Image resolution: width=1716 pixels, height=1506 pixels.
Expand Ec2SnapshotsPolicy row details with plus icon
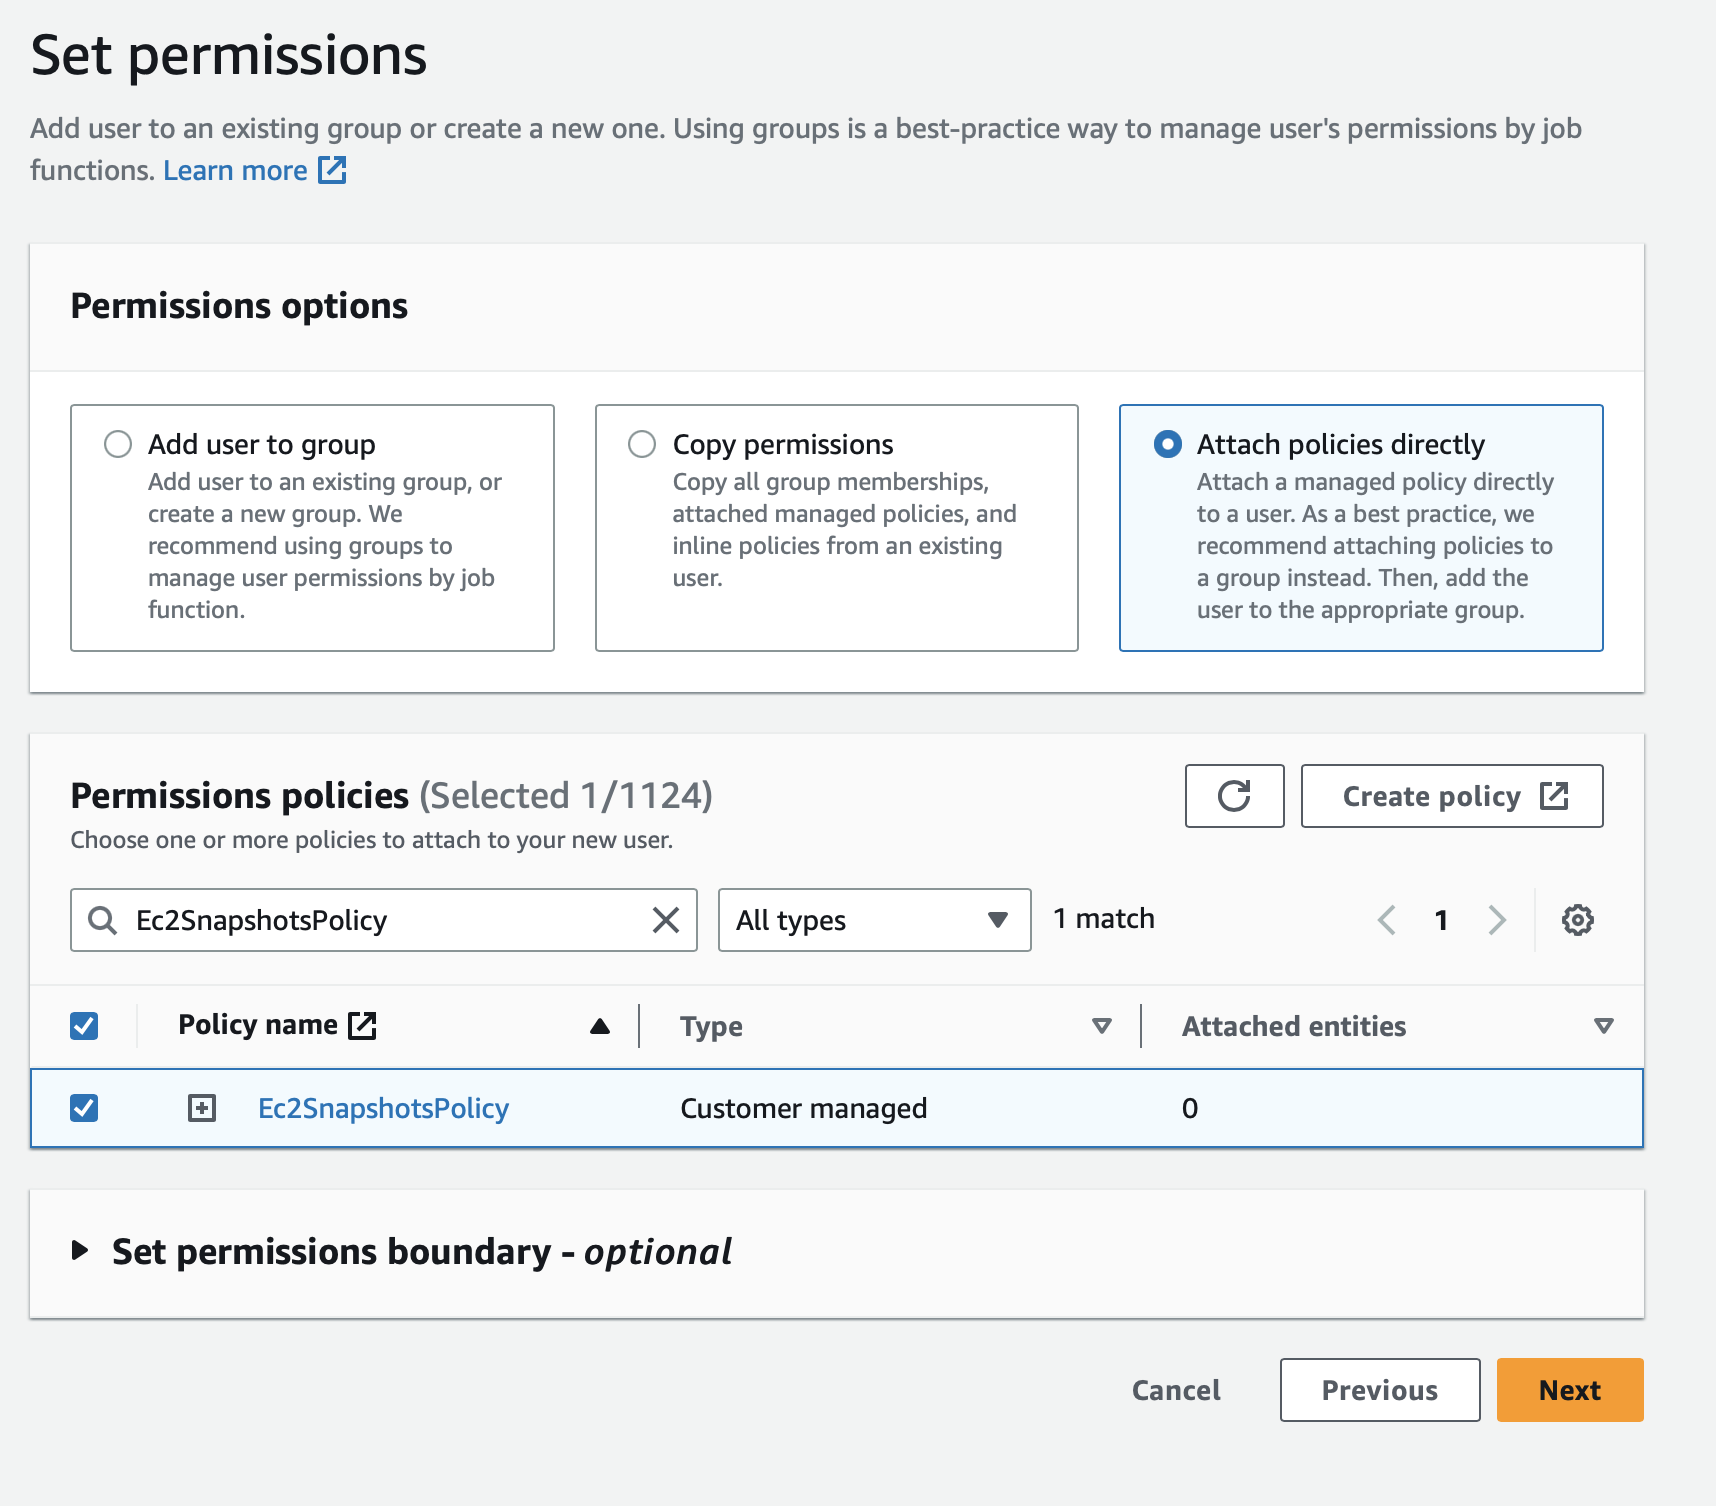[x=203, y=1108]
